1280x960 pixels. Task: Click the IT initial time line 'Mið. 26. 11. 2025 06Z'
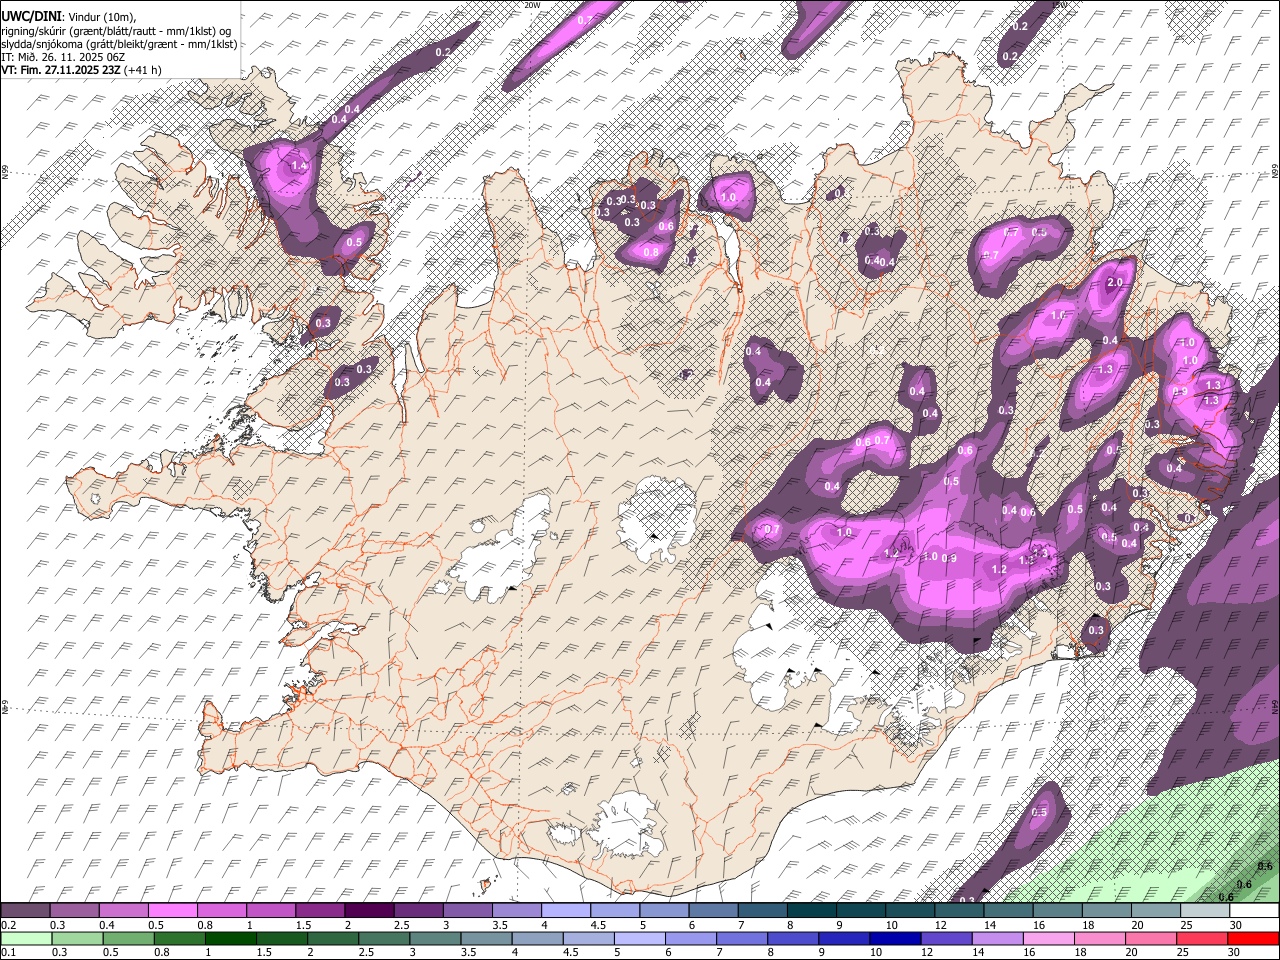67,57
